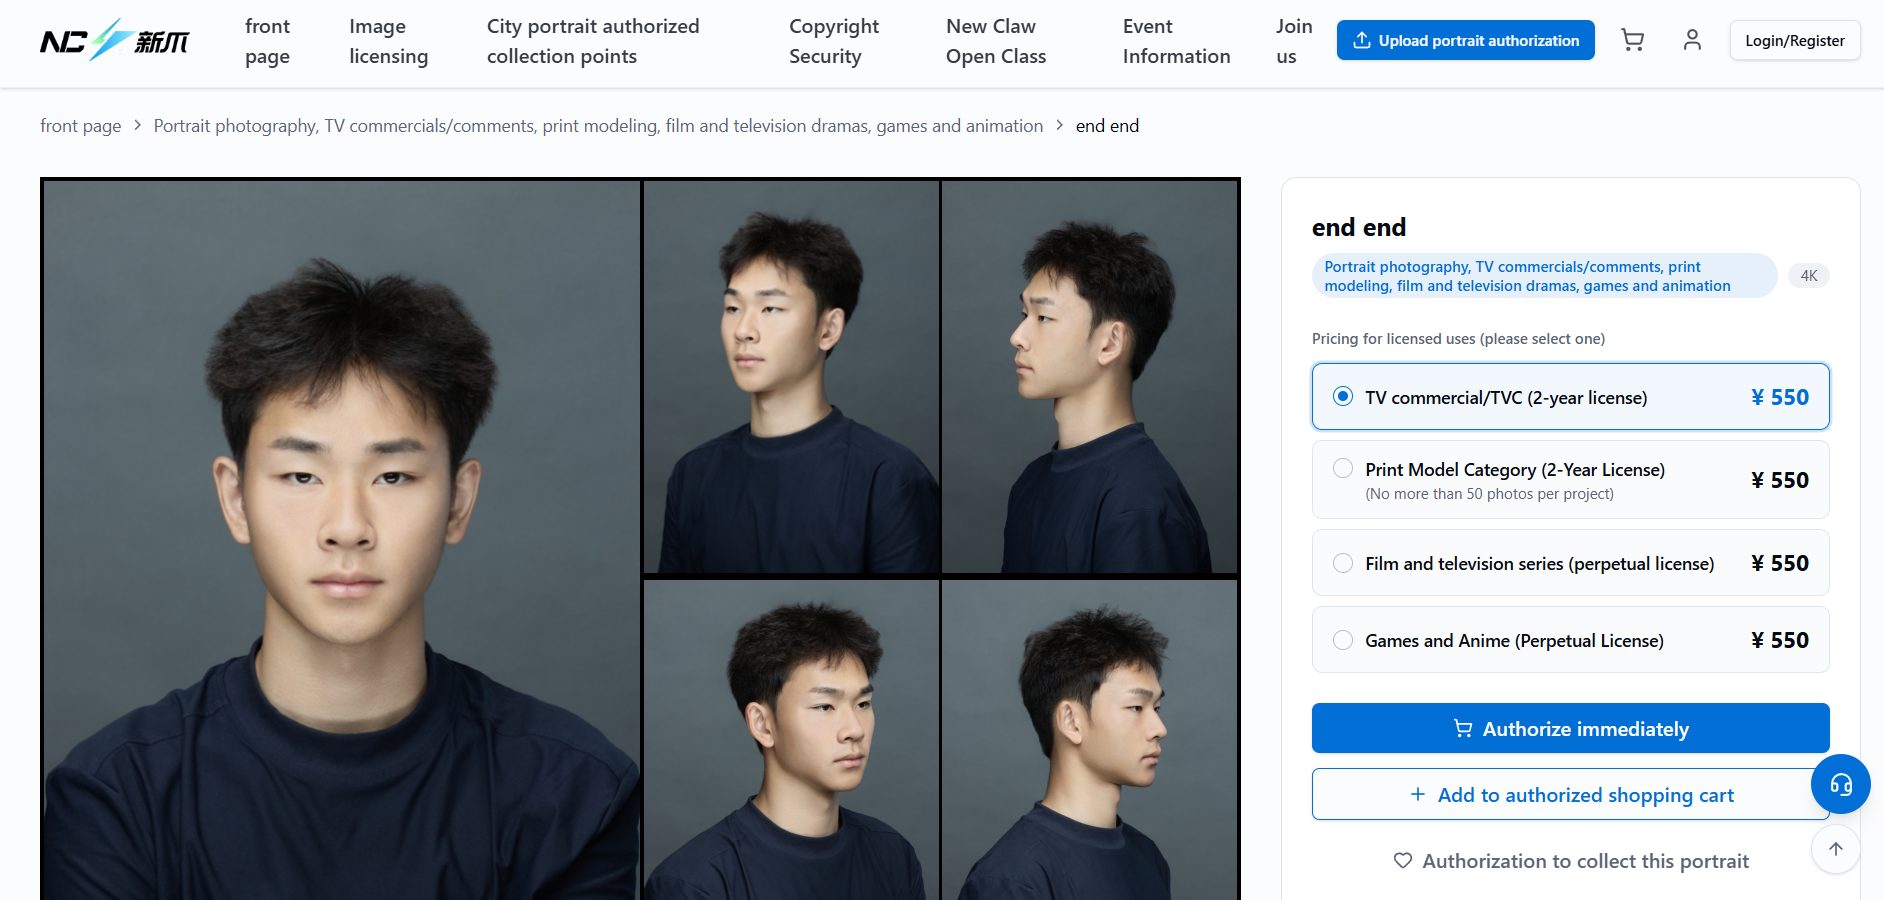The image size is (1884, 900).
Task: Click the 4K resolution badge
Action: [1809, 276]
